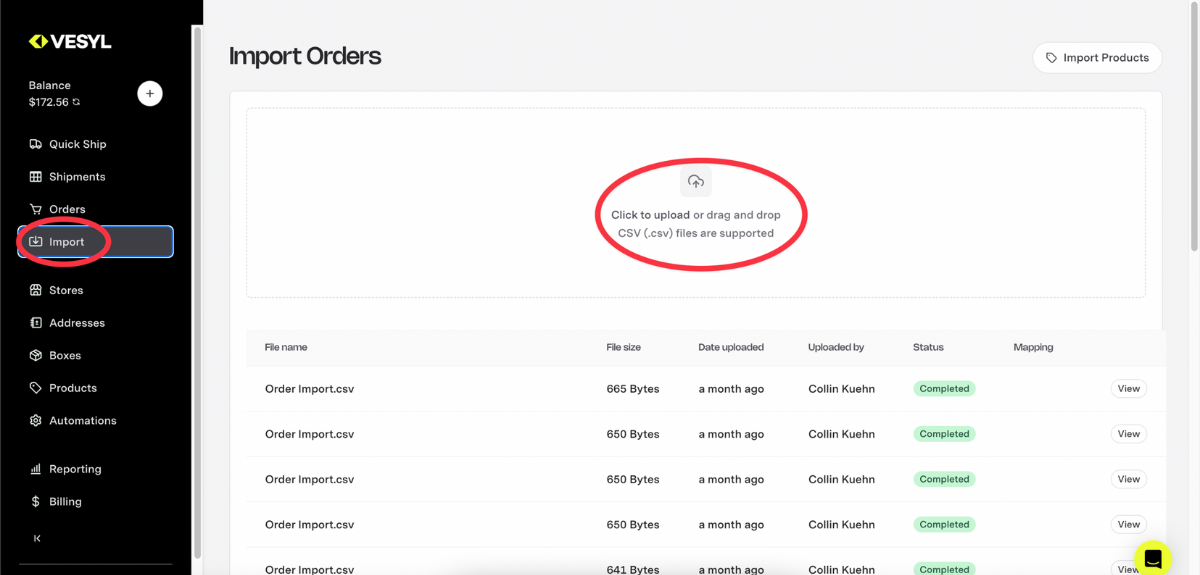Click the Boxes cube icon
The image size is (1200, 575).
(x=36, y=355)
